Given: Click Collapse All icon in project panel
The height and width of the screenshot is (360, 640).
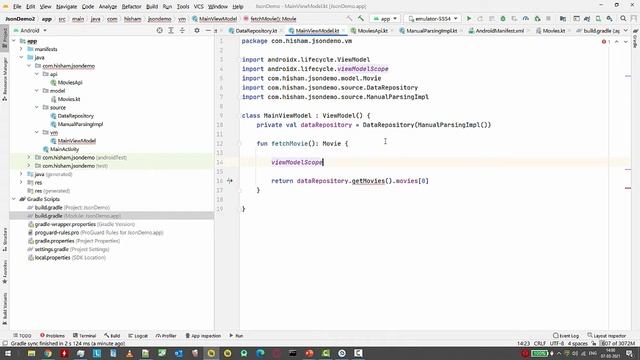Looking at the screenshot, I should click(x=182, y=31).
